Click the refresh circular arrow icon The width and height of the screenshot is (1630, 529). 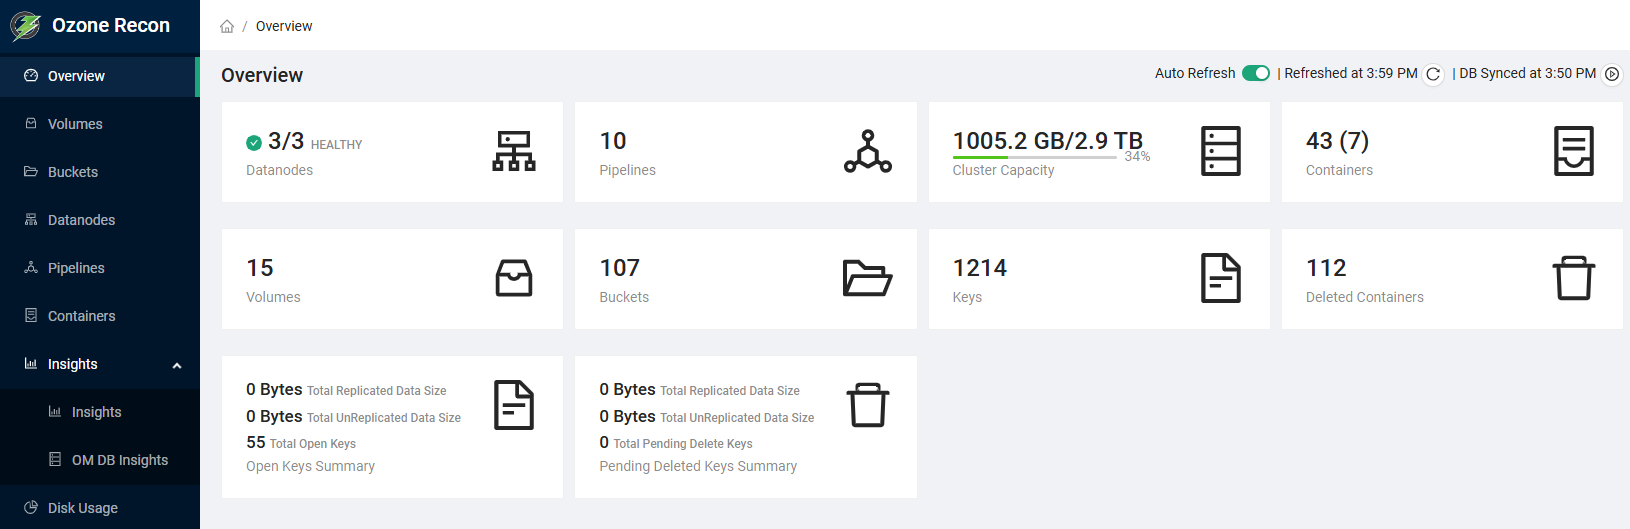coord(1433,74)
